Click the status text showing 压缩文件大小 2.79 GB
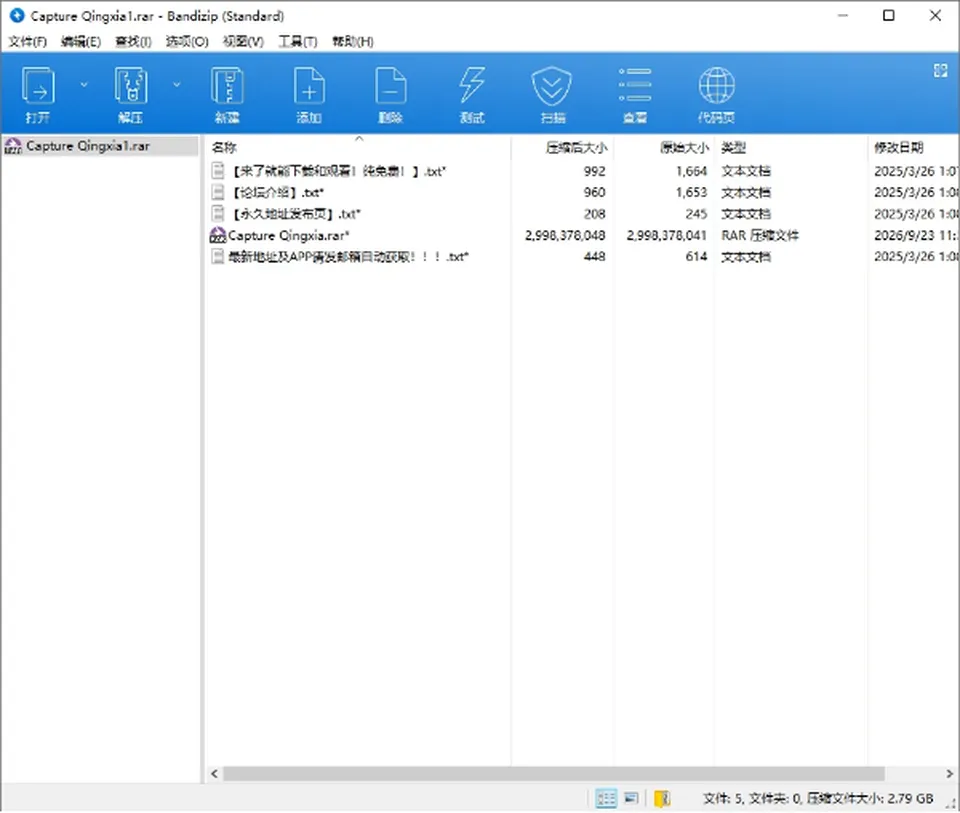The image size is (960, 813). tap(869, 798)
